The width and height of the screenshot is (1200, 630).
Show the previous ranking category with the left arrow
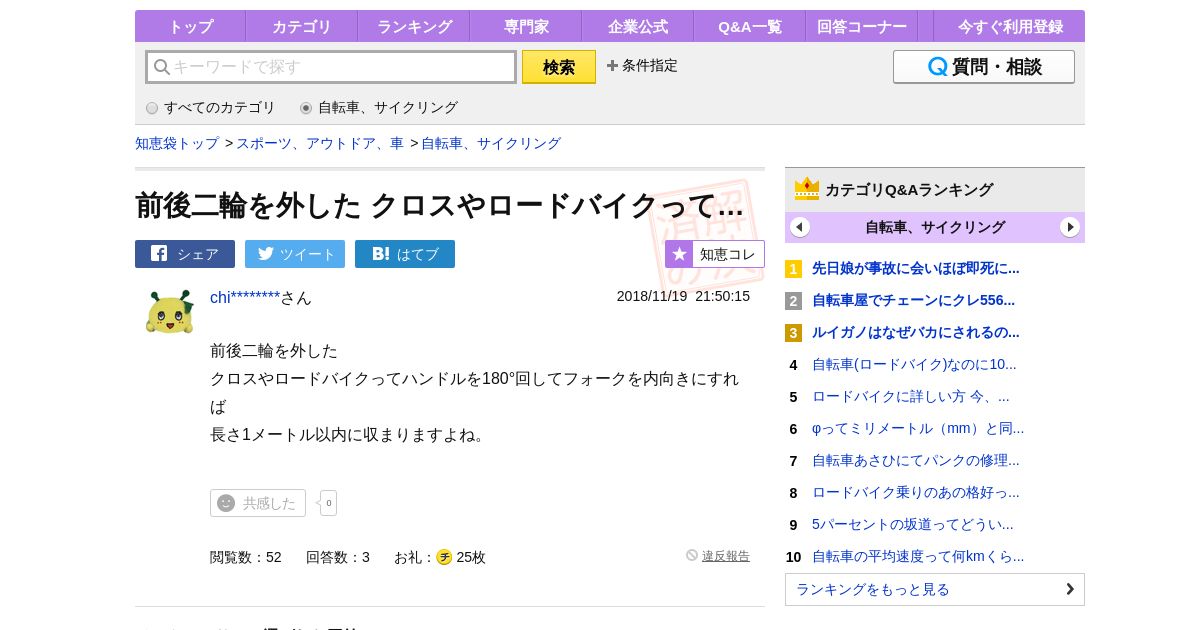click(x=800, y=227)
